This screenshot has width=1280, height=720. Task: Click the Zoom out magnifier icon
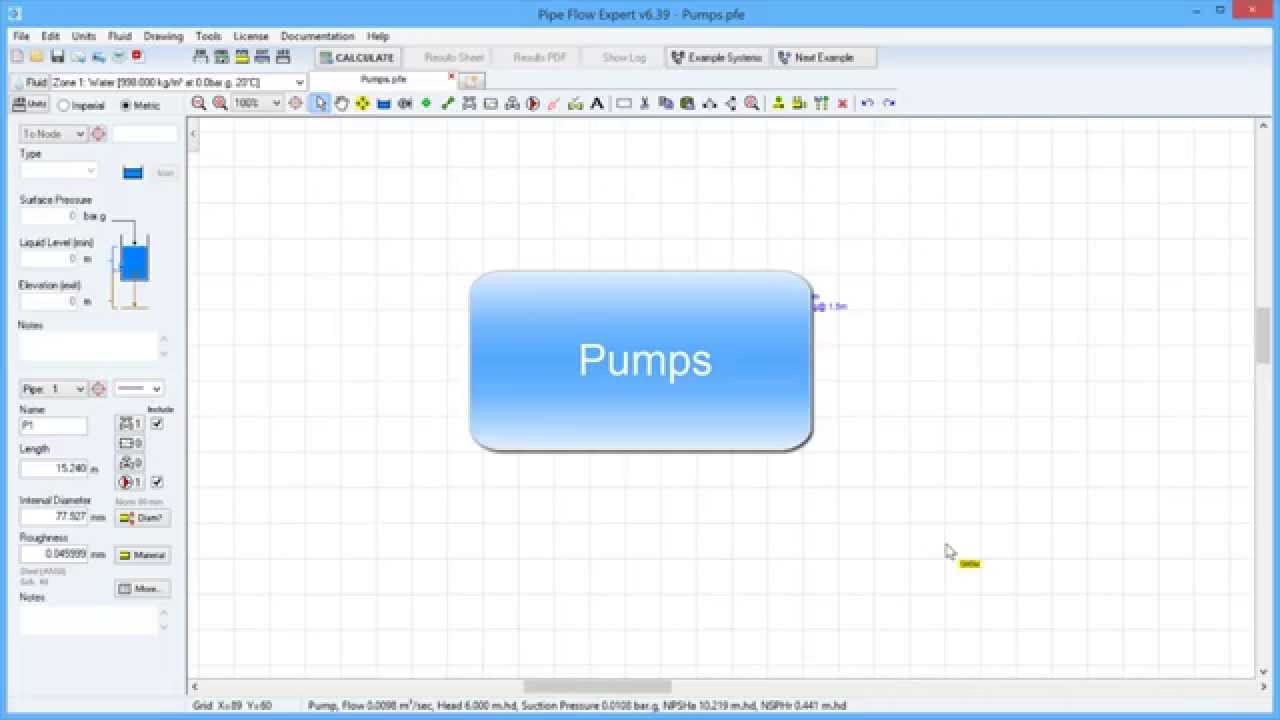[x=199, y=103]
